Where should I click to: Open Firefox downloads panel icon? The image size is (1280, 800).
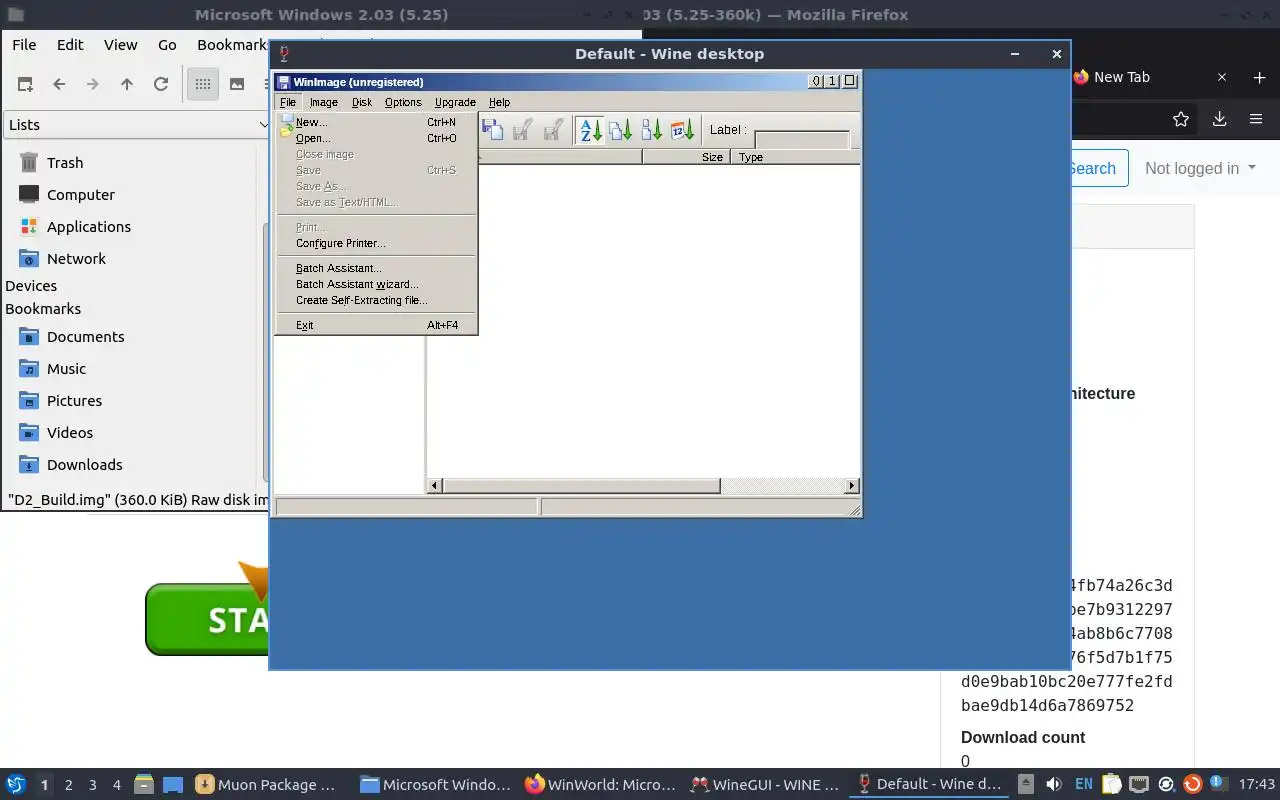[1219, 119]
